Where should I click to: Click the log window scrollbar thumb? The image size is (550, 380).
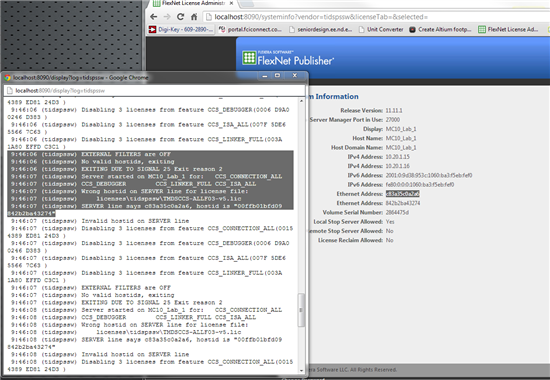(301, 310)
